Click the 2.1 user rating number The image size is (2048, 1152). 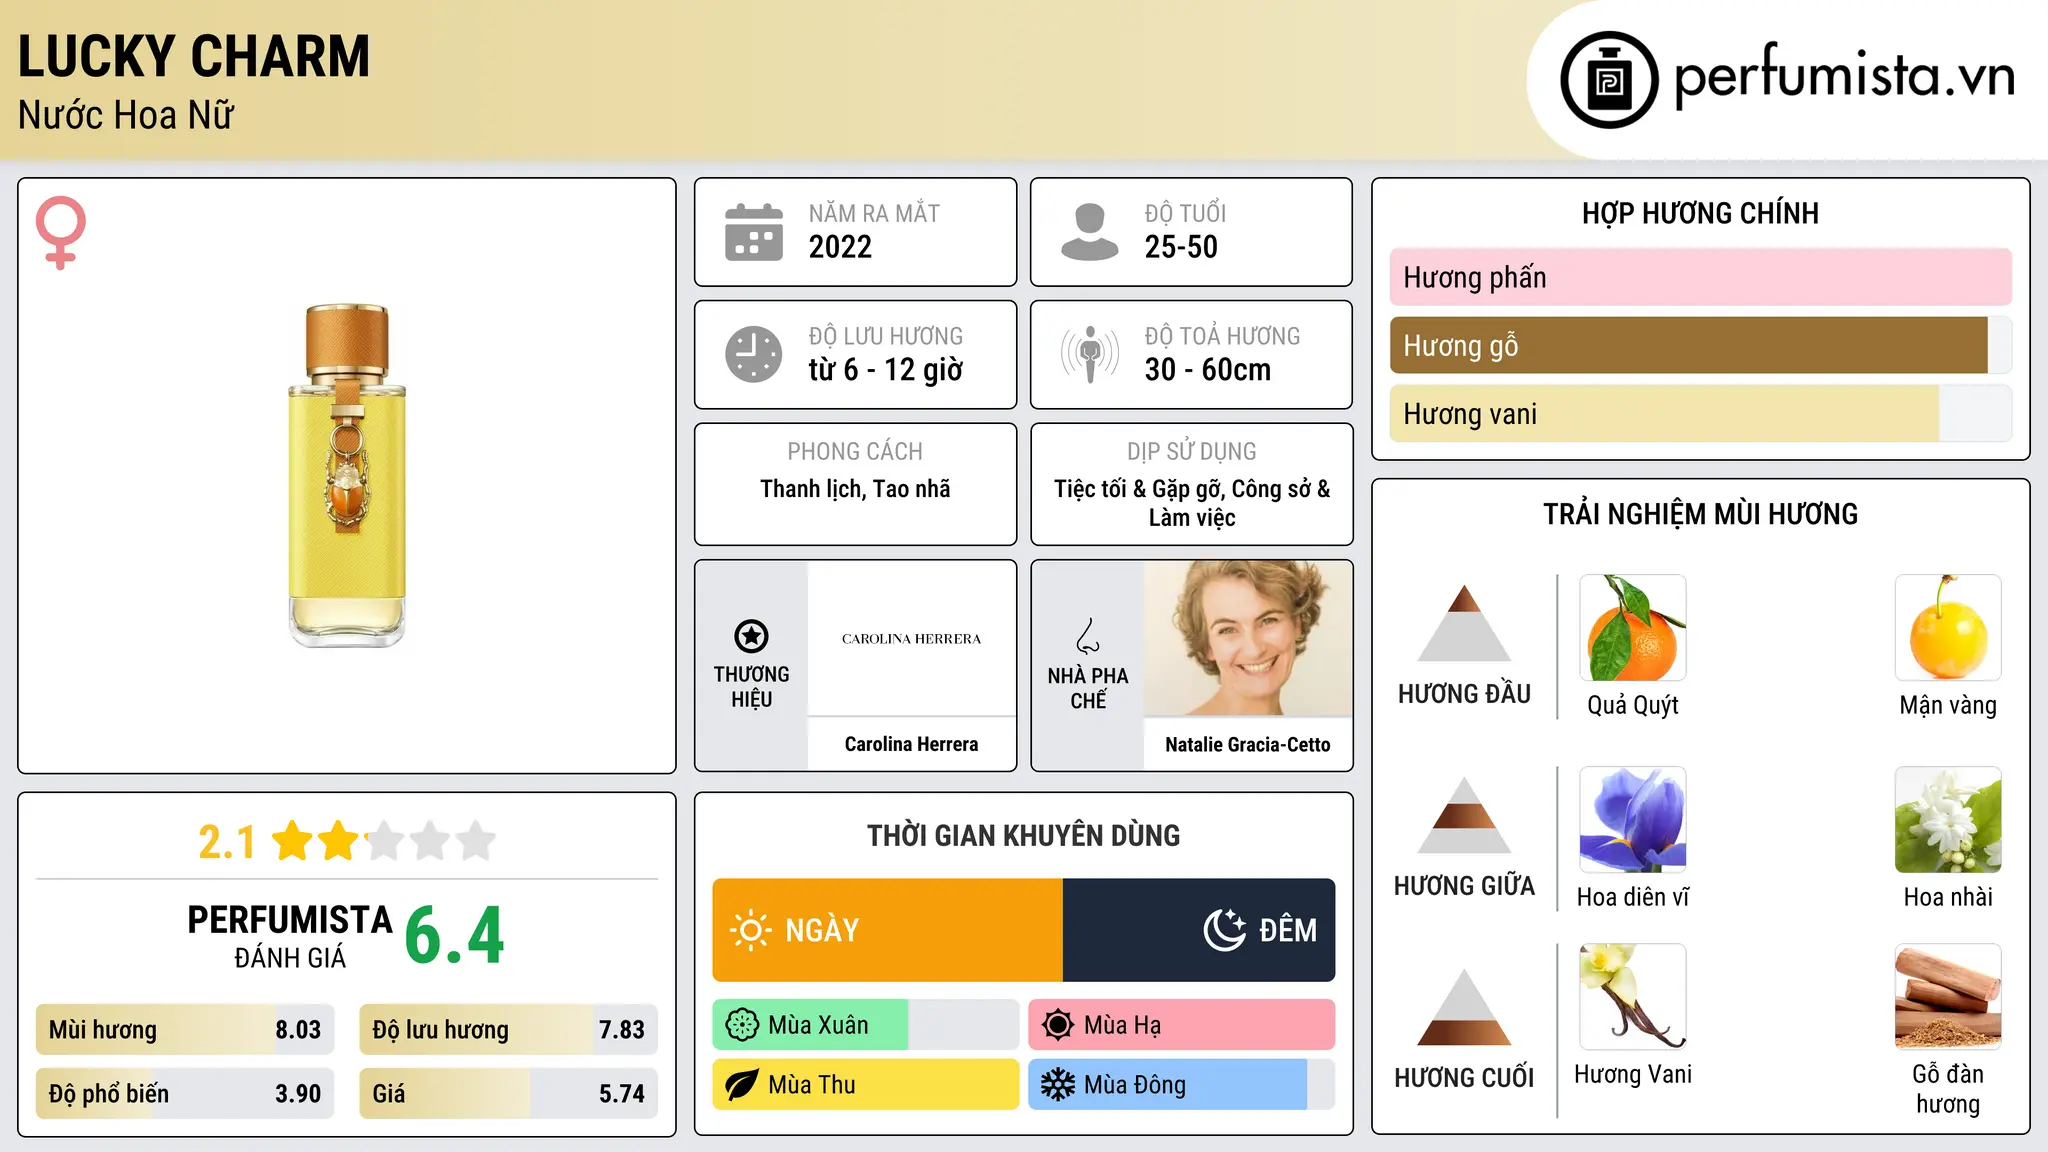(226, 842)
